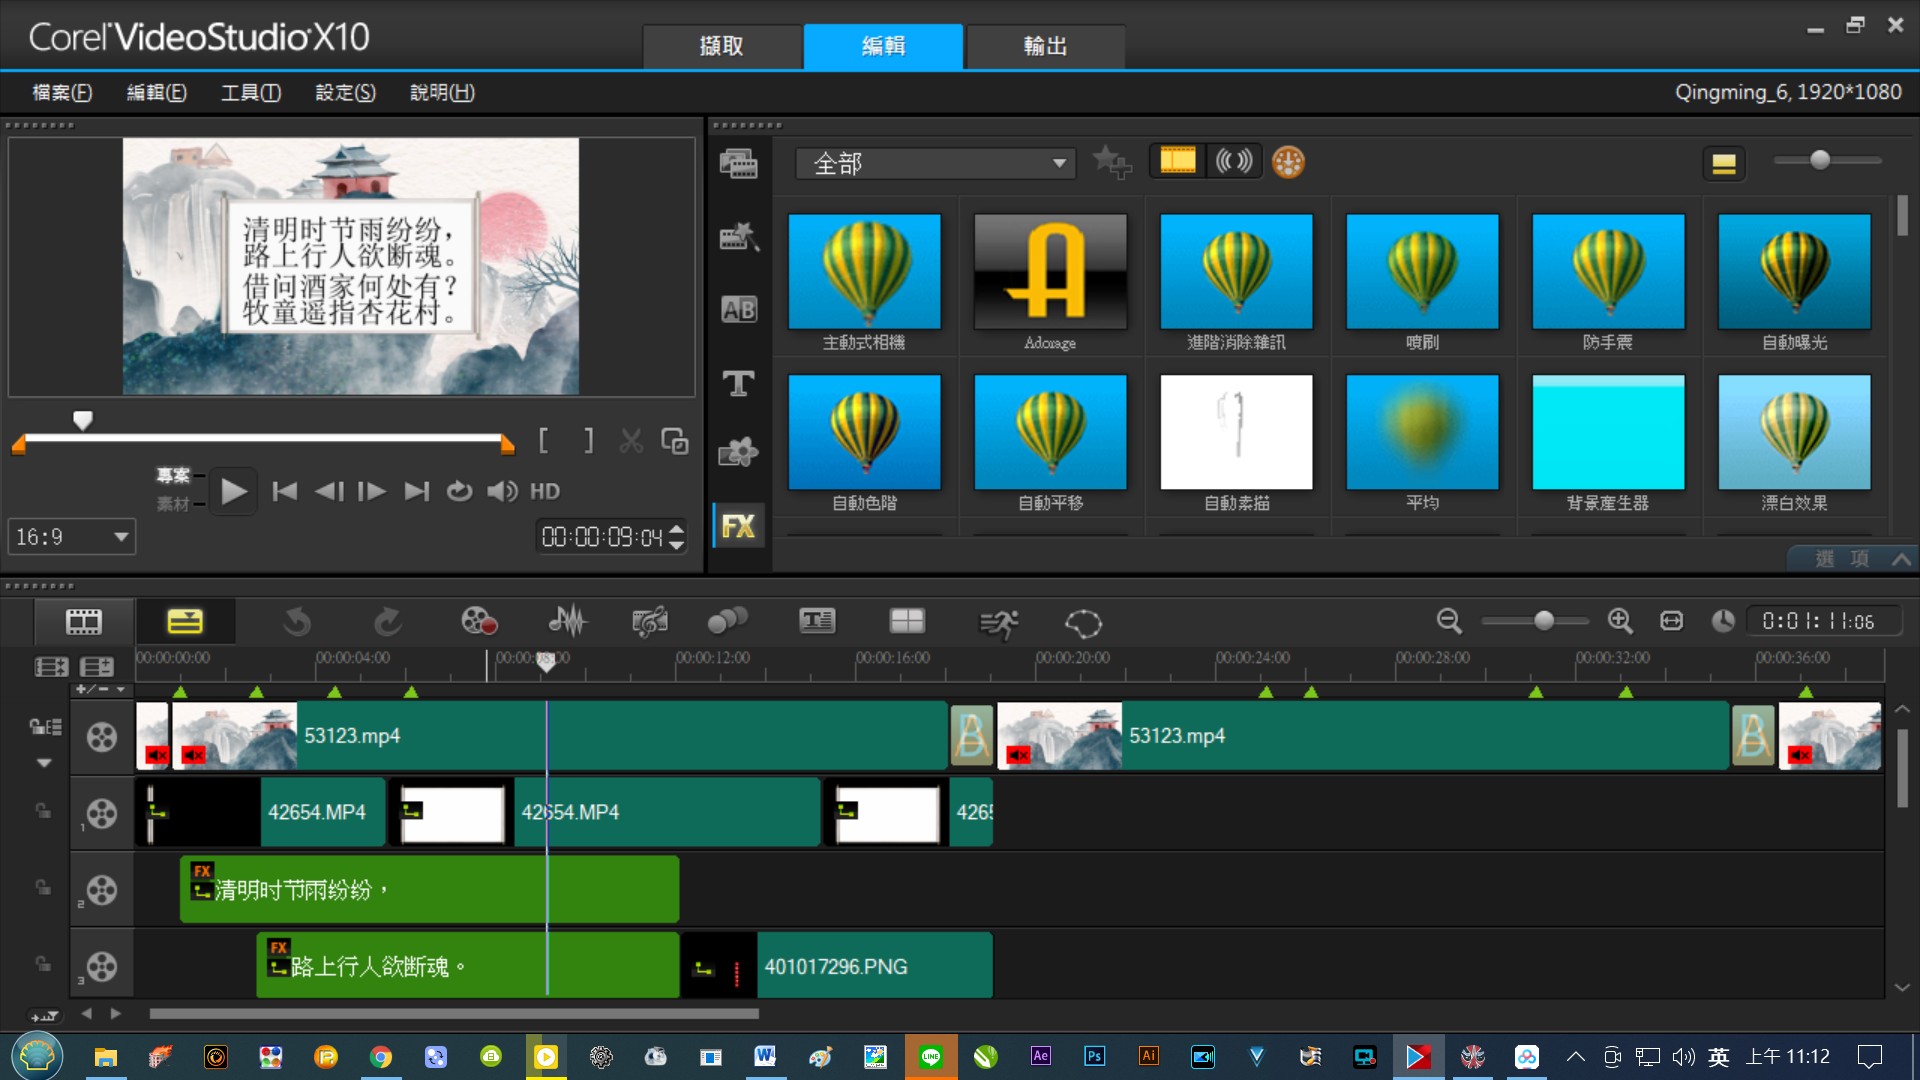The image size is (1920, 1080).
Task: Open the 16:9 aspect ratio dropdown
Action: pyautogui.click(x=72, y=537)
